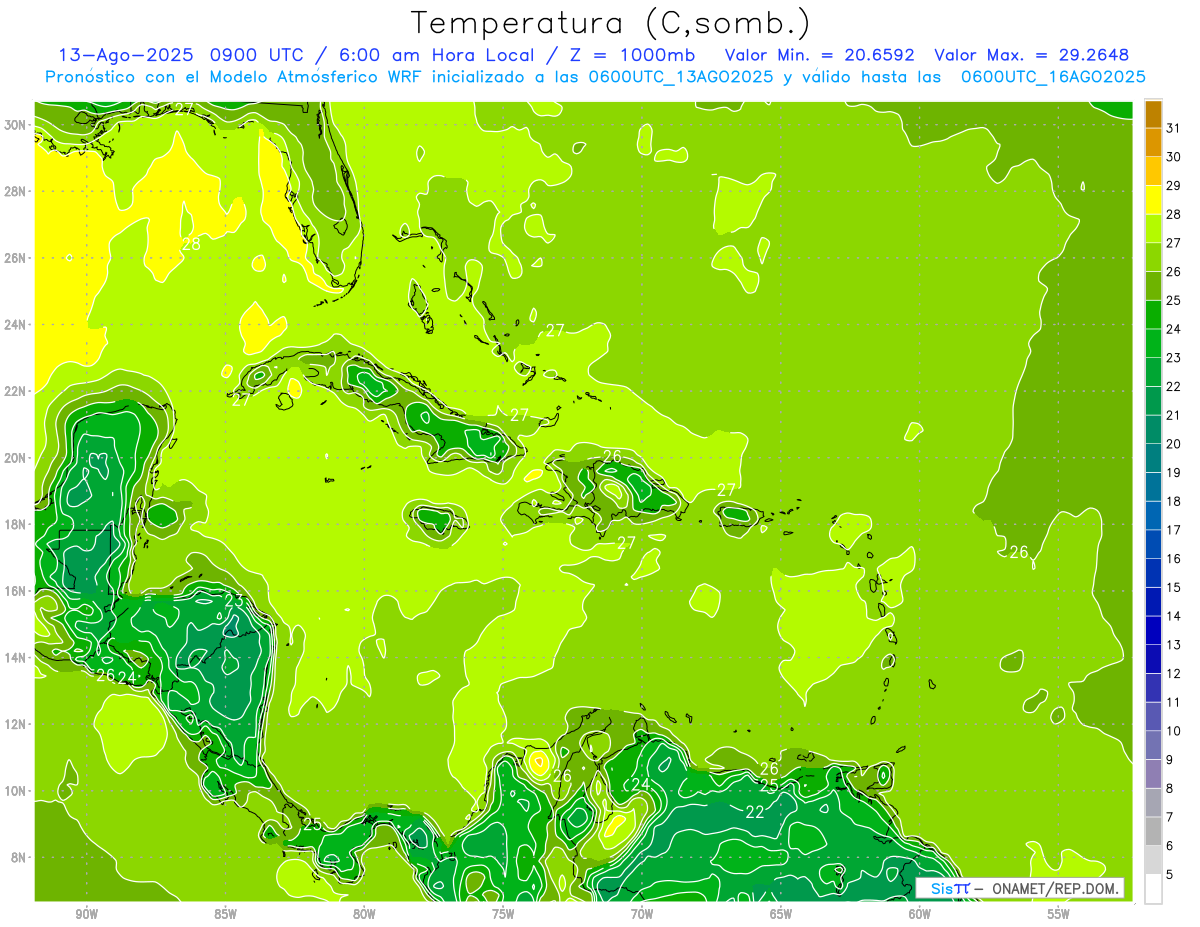Click the 28N latitude axis label

coord(15,191)
